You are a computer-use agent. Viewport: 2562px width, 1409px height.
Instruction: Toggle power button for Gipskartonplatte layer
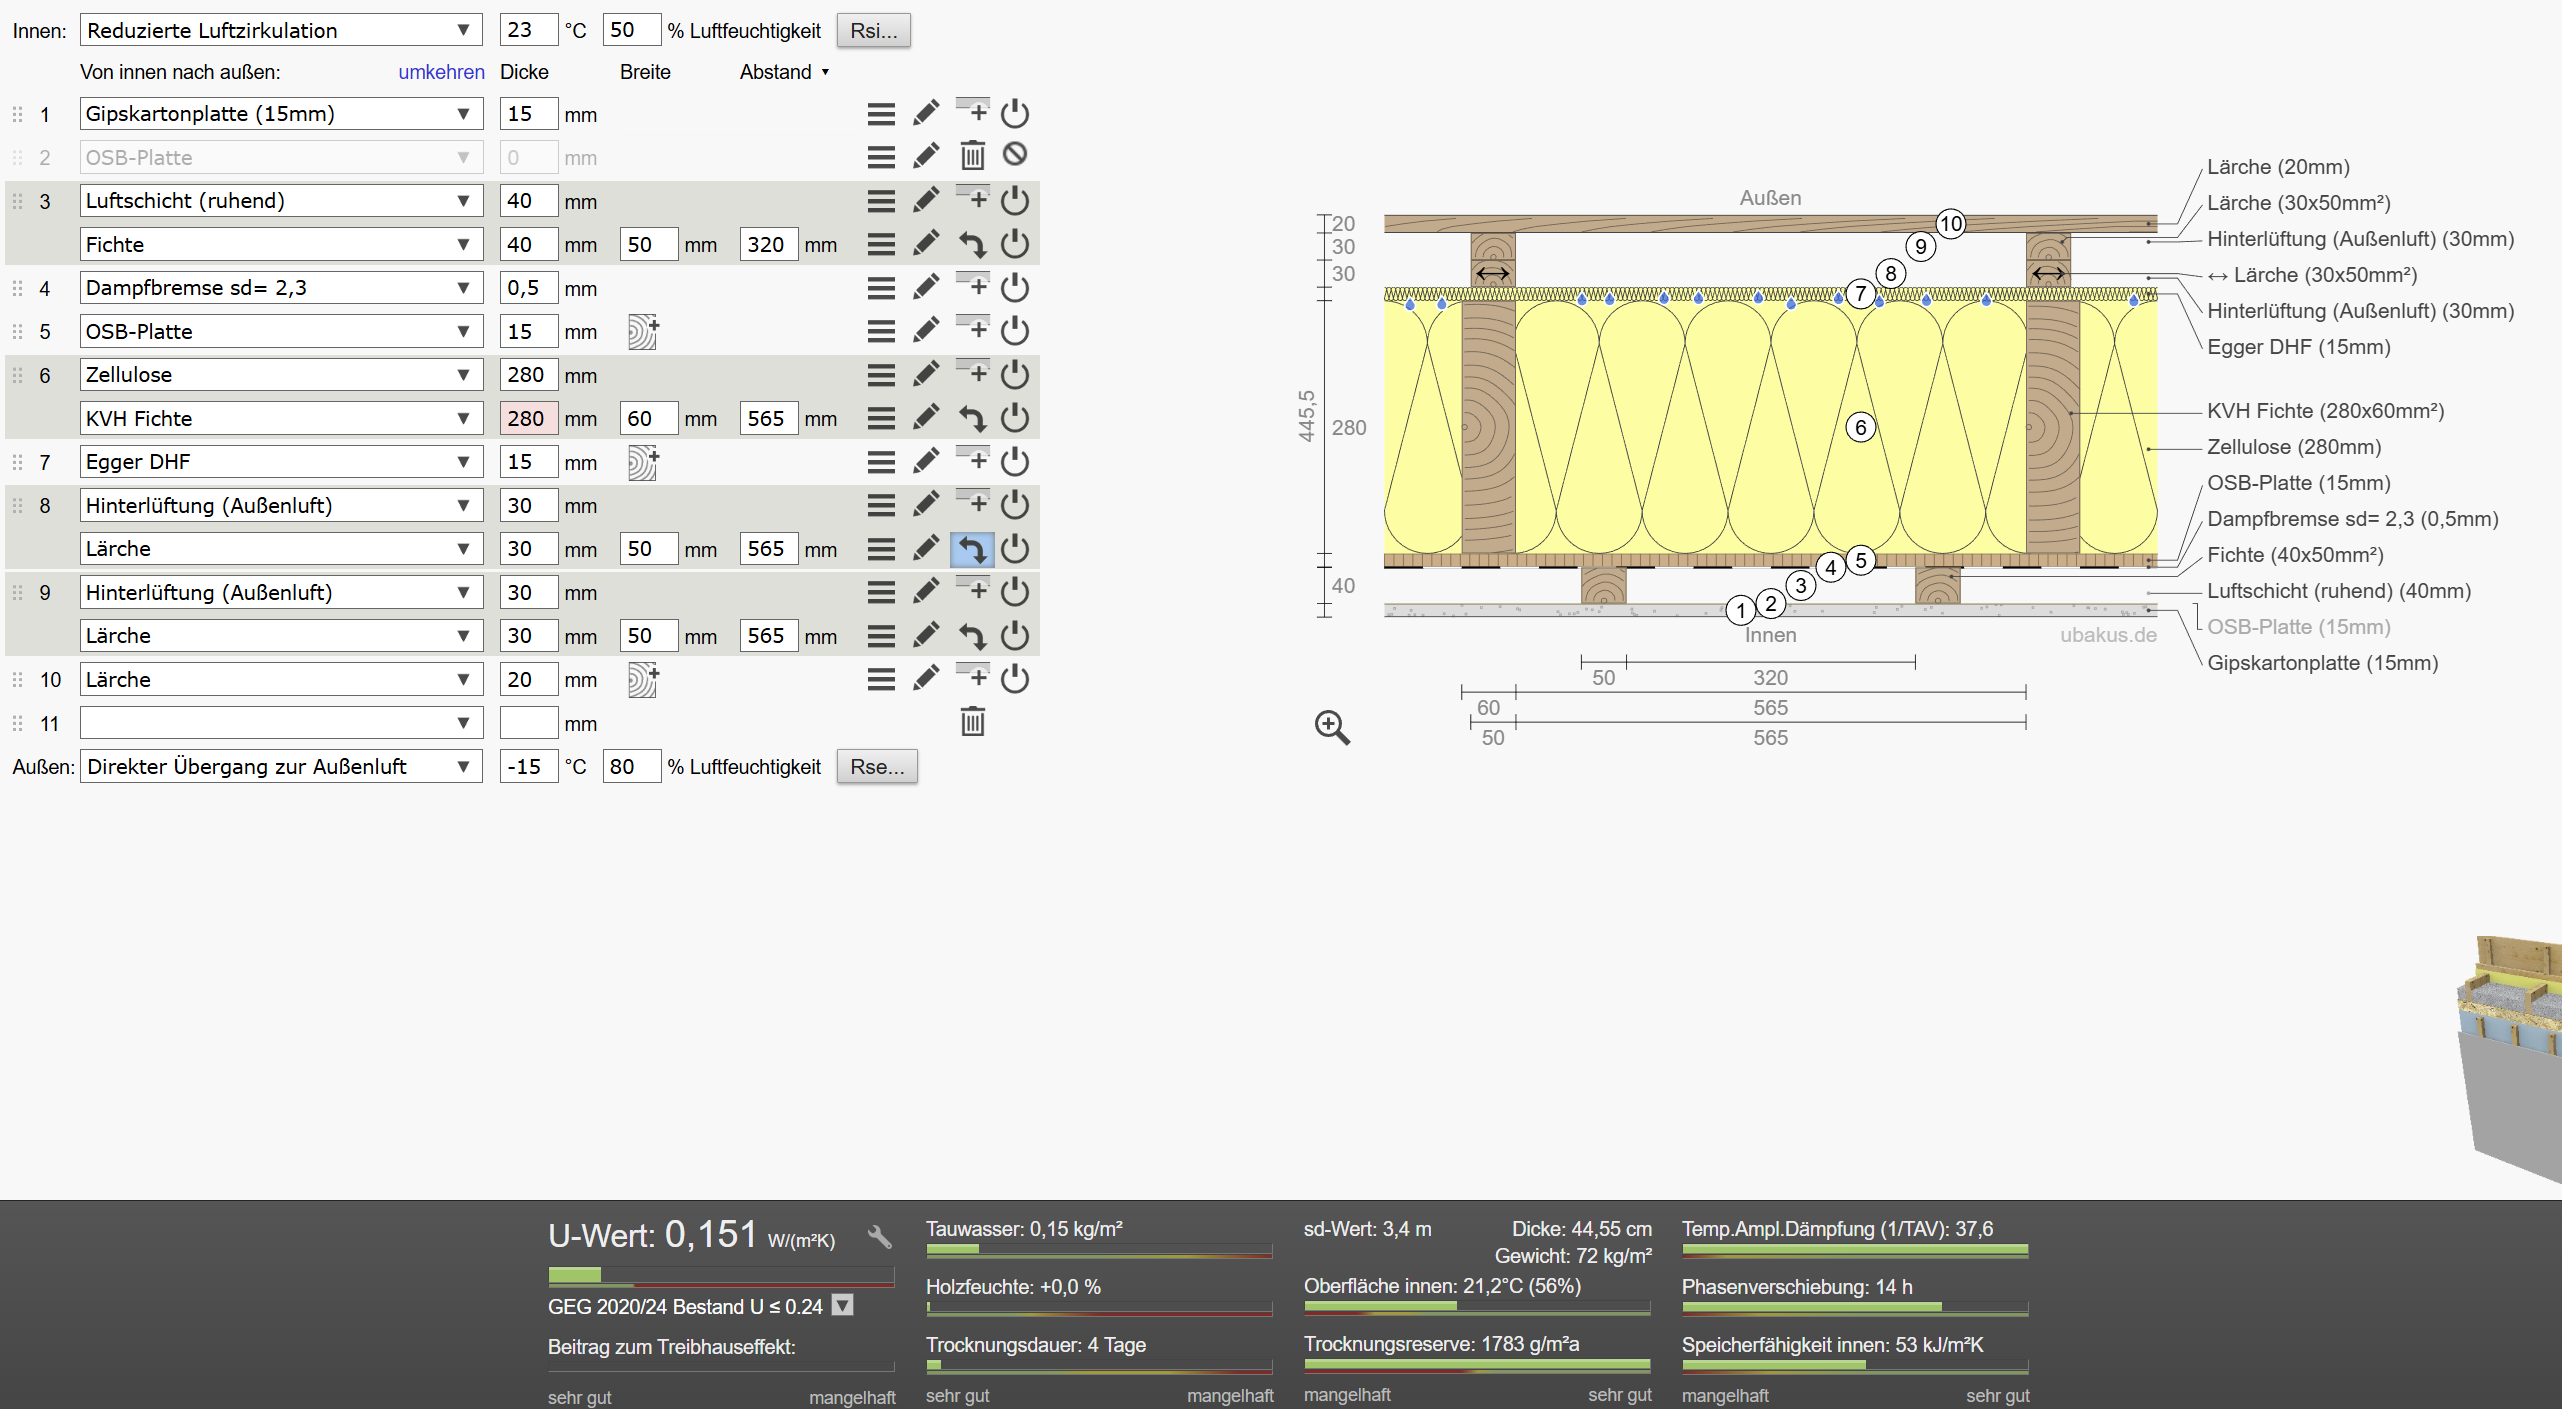1015,113
